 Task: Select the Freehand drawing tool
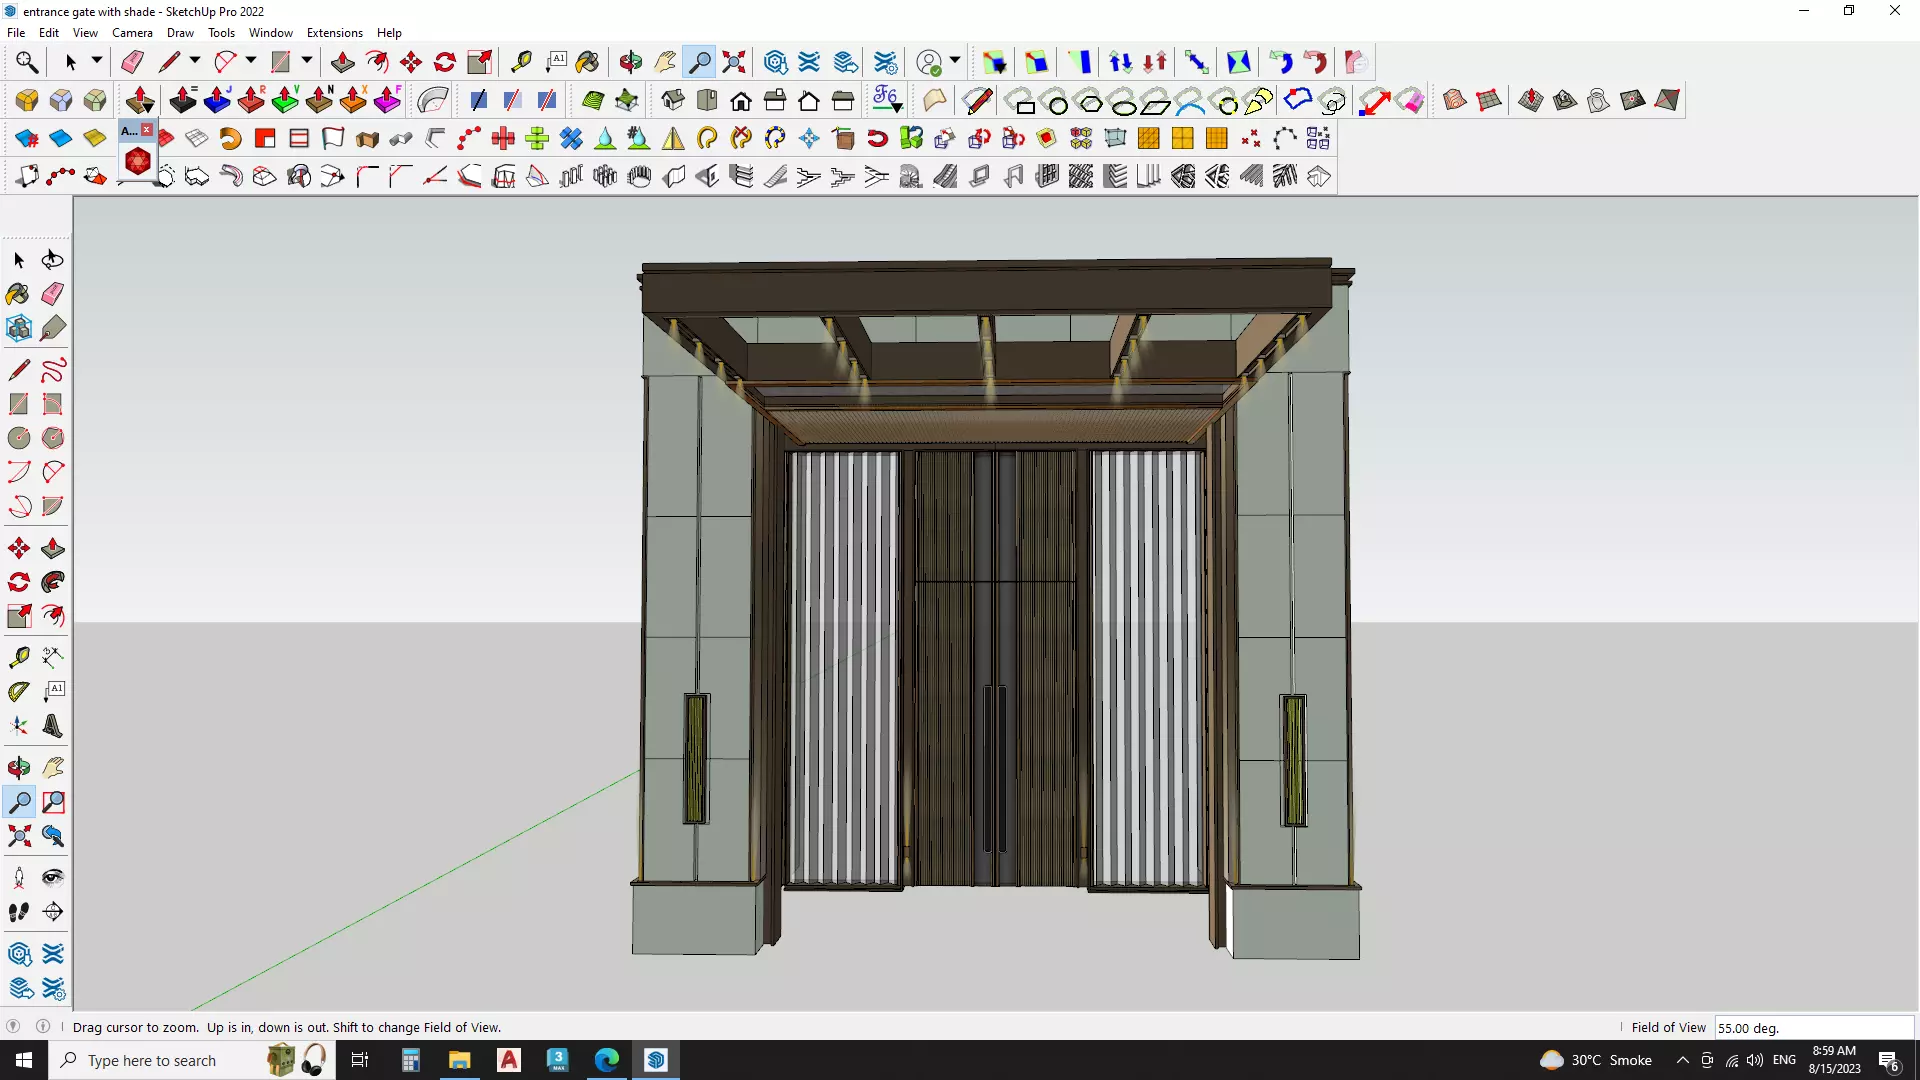tap(53, 371)
